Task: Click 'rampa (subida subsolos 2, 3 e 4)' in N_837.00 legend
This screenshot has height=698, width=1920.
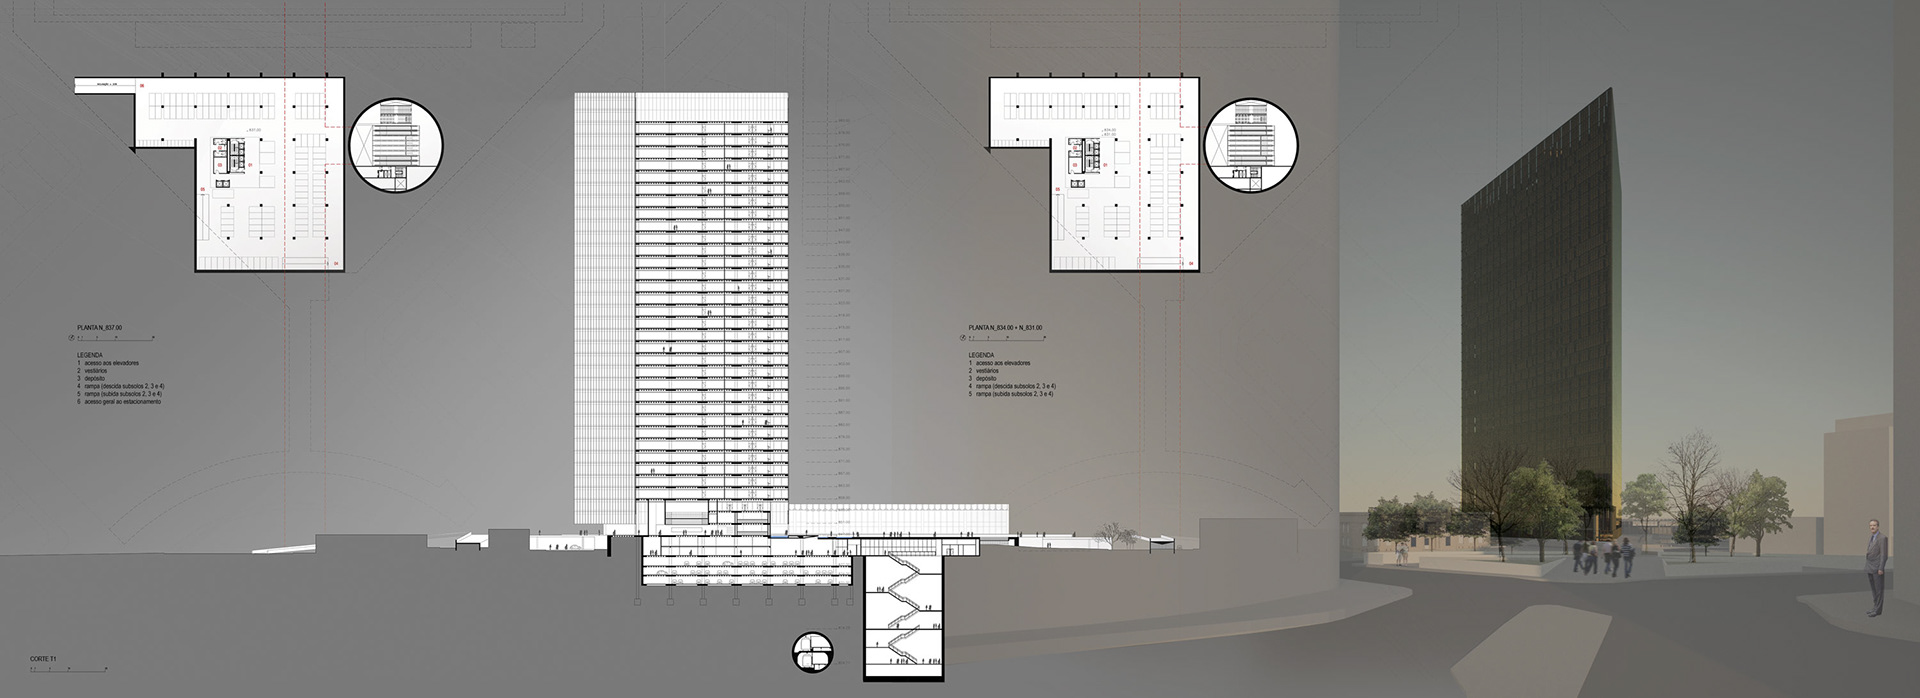Action: tap(123, 394)
